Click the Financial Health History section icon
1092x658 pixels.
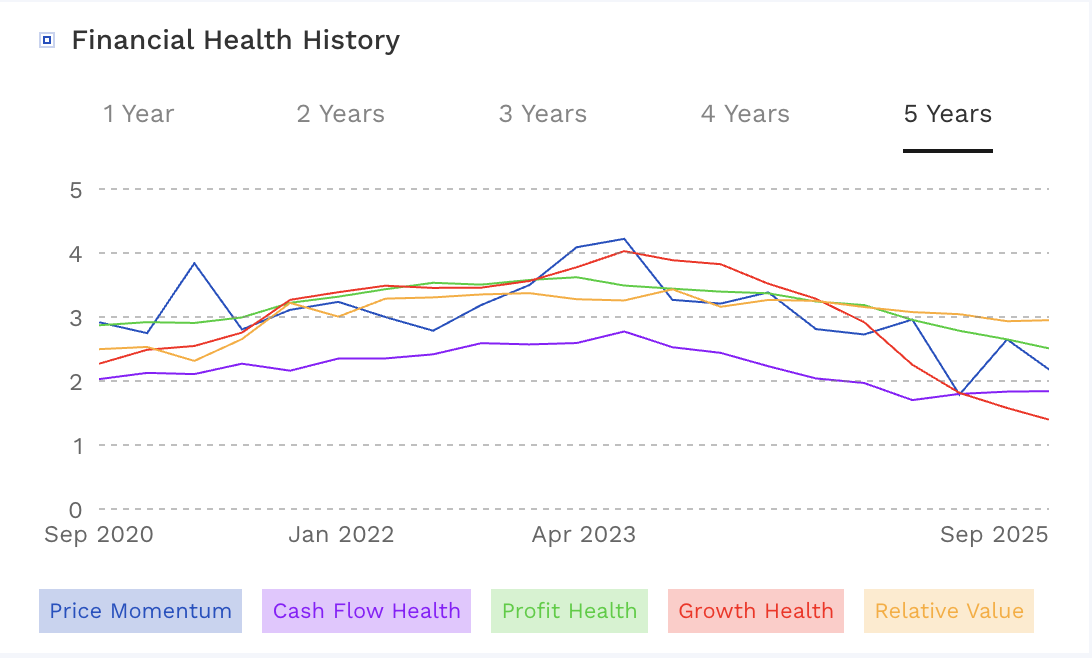point(45,38)
